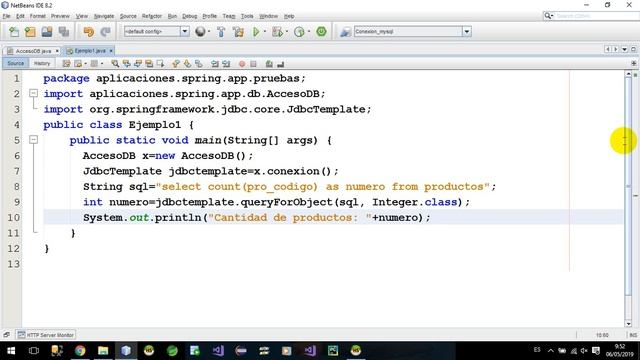This screenshot has height=360, width=640.
Task: Open the Conexion_mysql connection dropdown
Action: (467, 31)
